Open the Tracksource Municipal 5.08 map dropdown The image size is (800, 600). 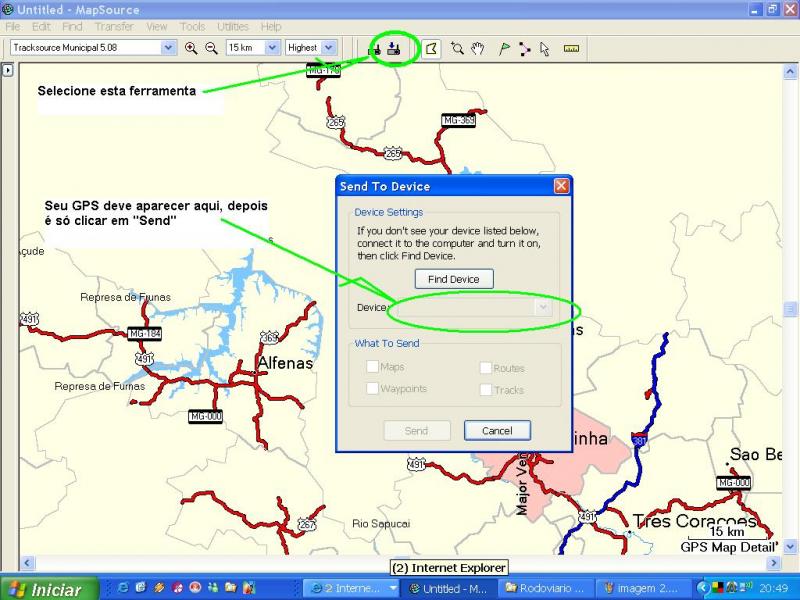pyautogui.click(x=168, y=47)
